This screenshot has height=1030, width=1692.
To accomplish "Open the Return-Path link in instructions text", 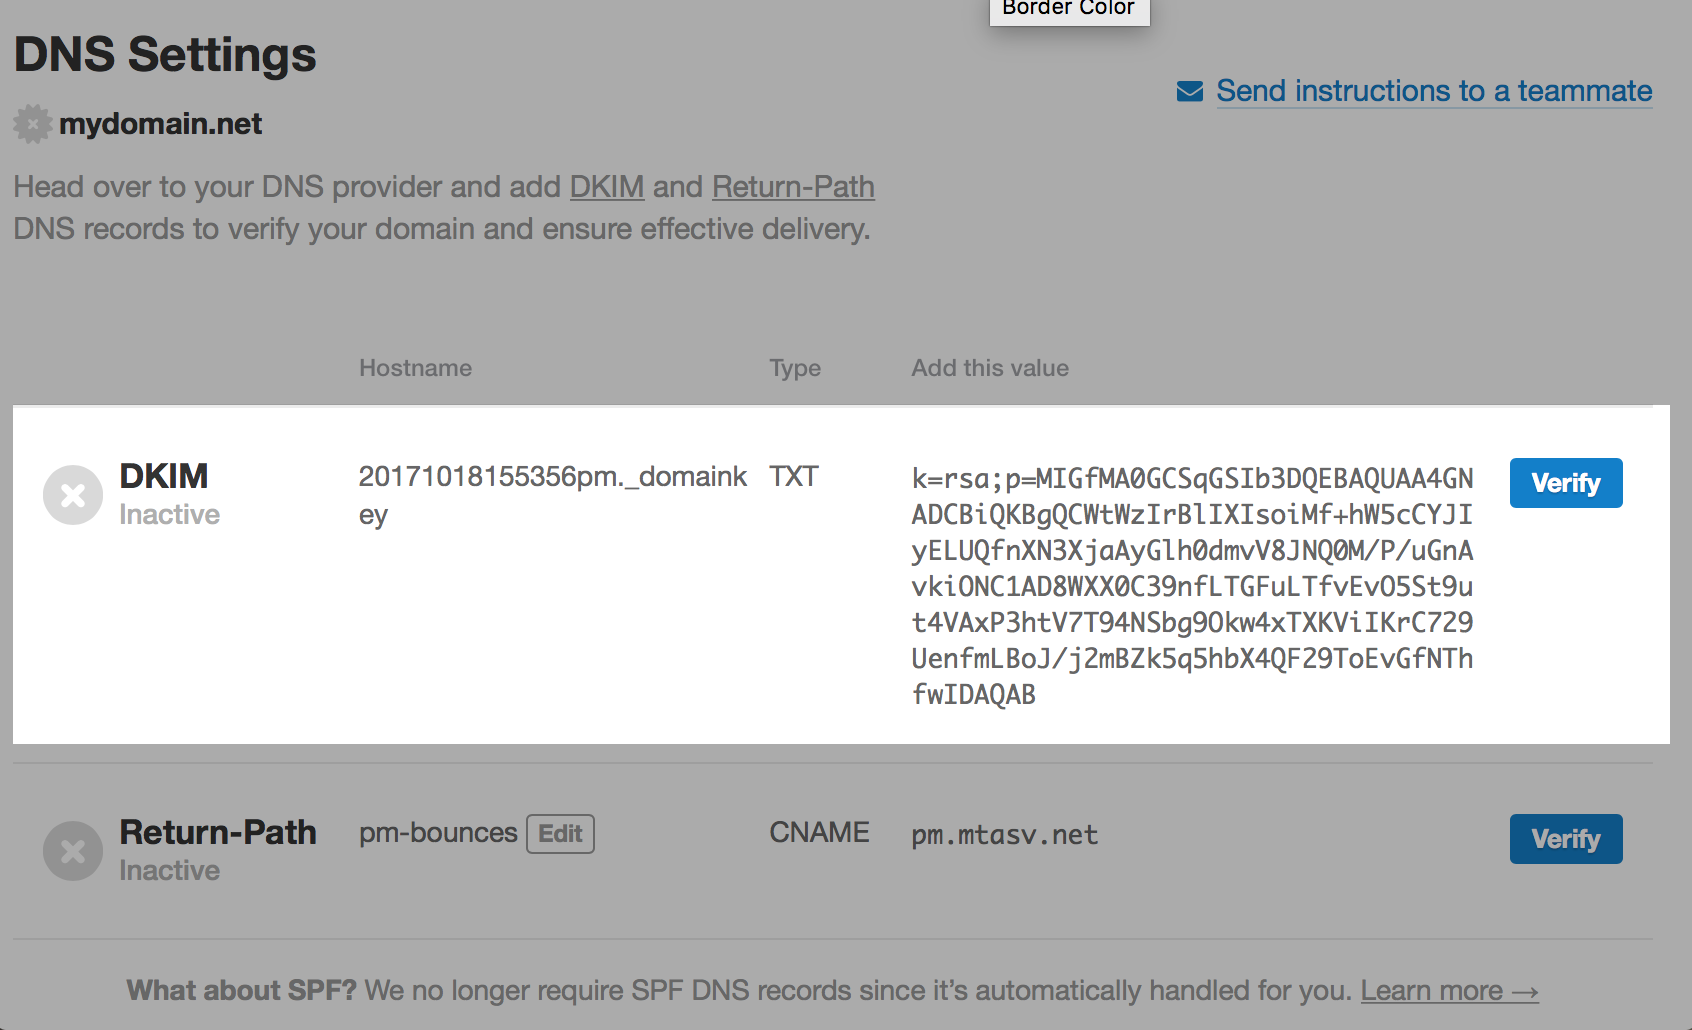I will (793, 187).
